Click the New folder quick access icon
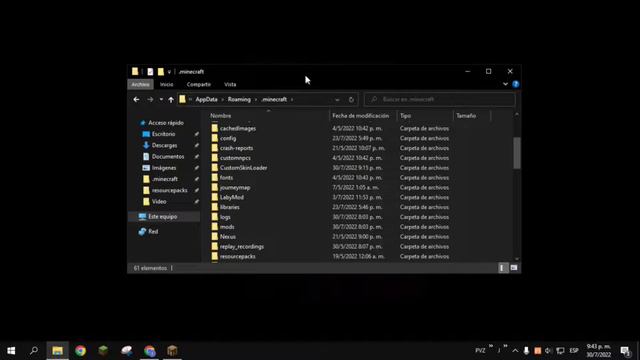 [161, 72]
